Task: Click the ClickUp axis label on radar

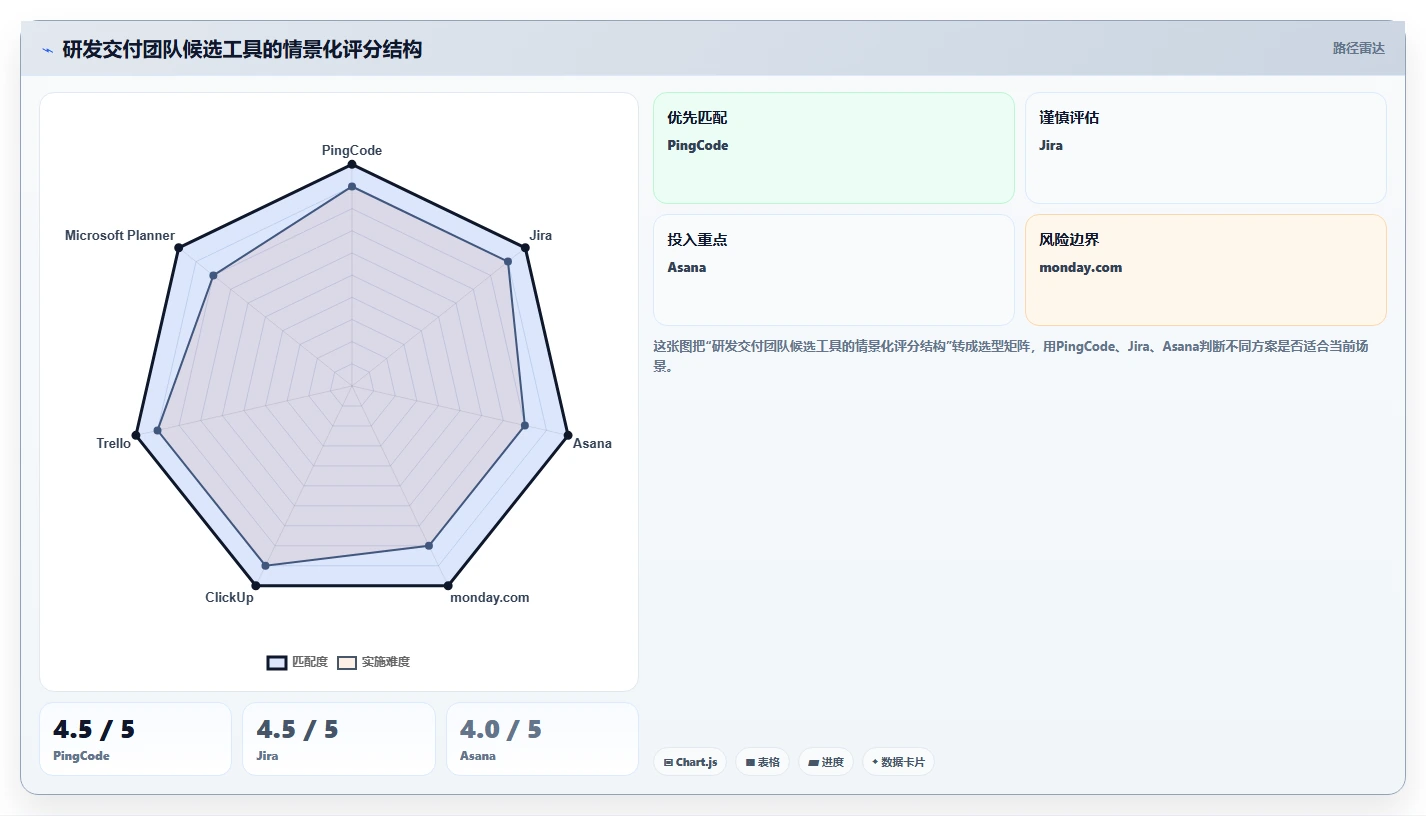Action: [x=230, y=597]
